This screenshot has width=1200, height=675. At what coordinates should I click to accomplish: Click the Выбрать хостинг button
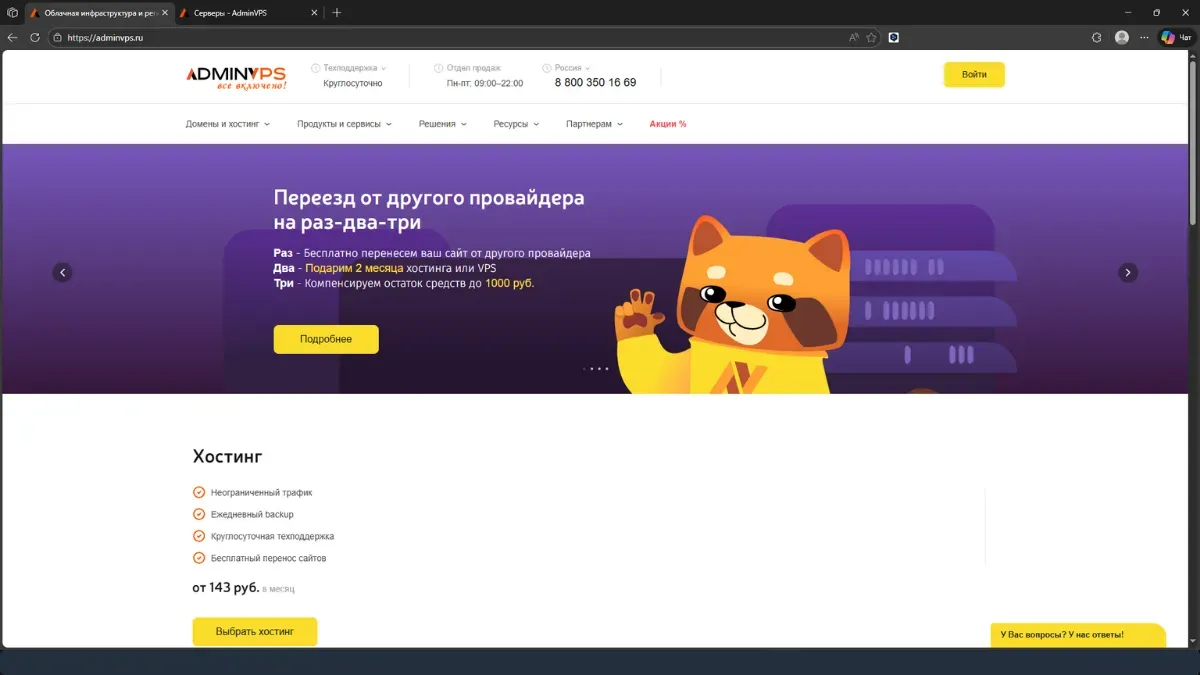[255, 632]
